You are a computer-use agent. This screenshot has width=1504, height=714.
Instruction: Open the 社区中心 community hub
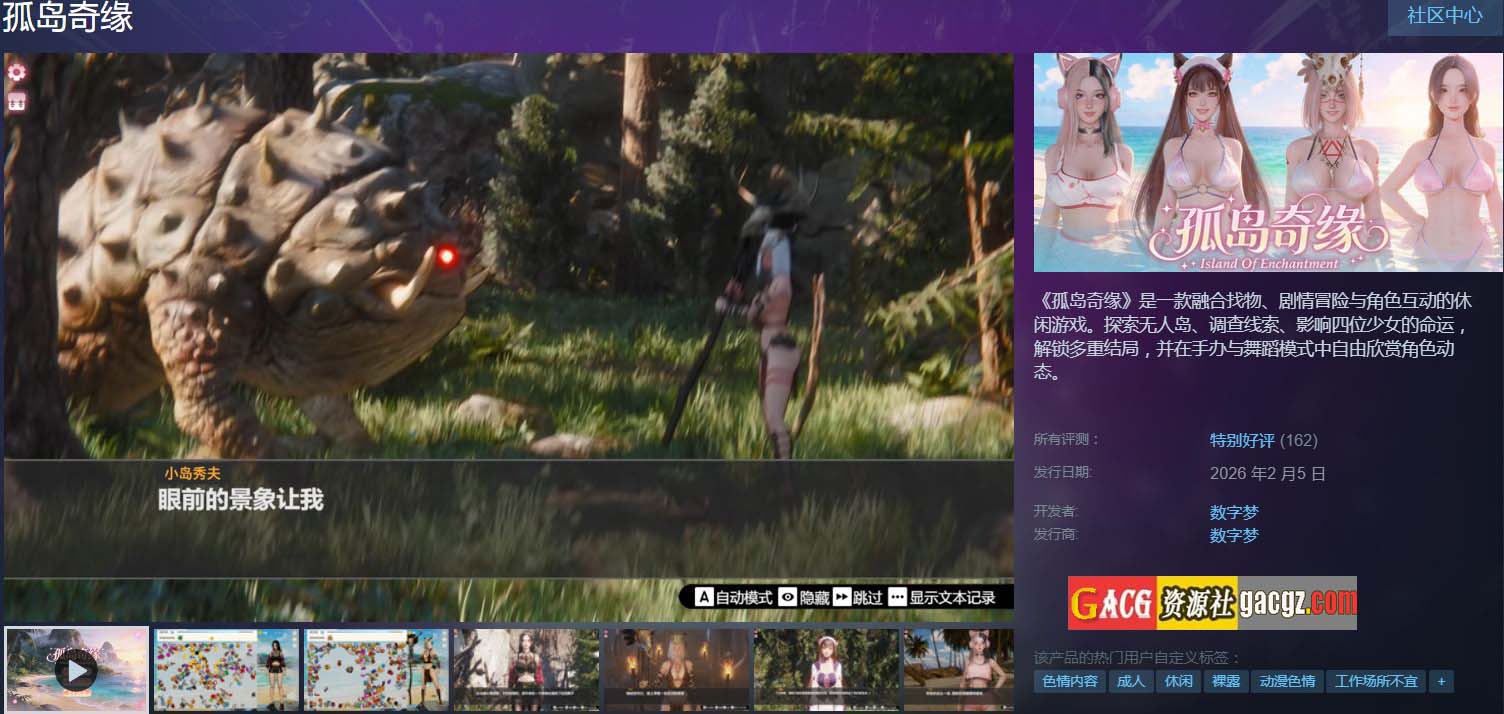[x=1444, y=17]
